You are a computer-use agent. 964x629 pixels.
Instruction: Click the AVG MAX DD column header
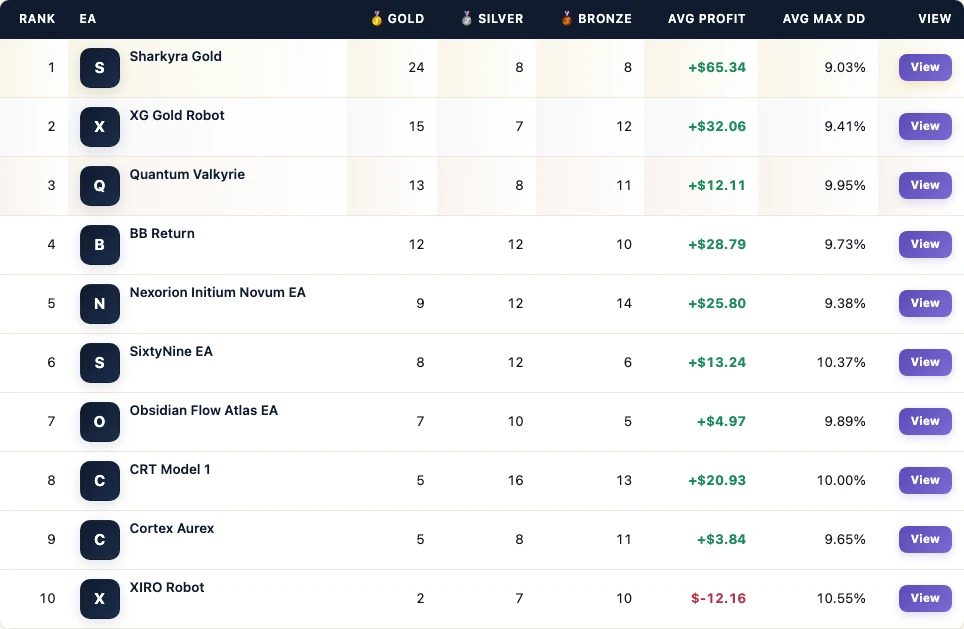pyautogui.click(x=824, y=18)
